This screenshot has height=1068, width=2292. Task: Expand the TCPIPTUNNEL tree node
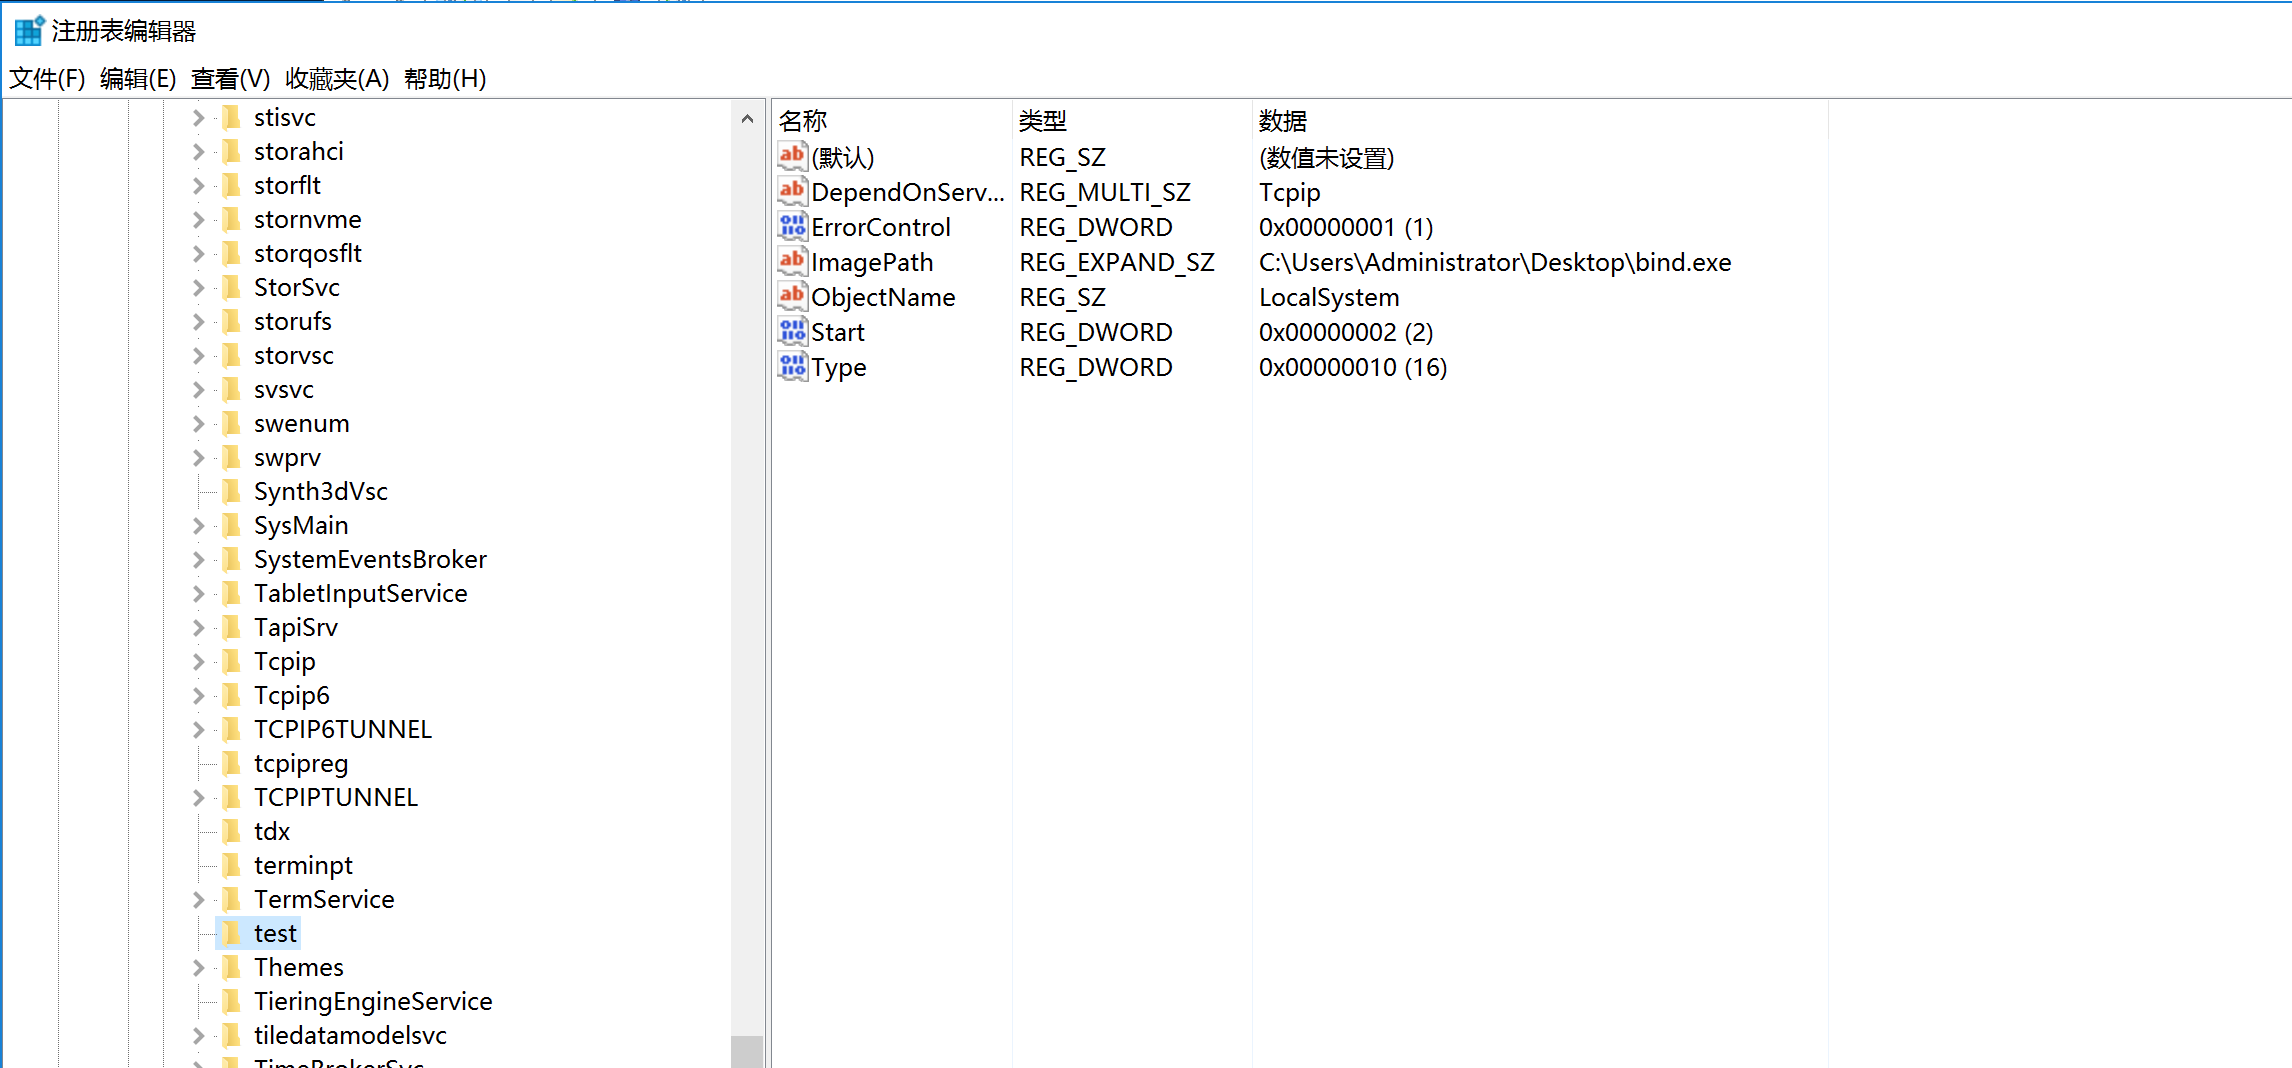(198, 798)
